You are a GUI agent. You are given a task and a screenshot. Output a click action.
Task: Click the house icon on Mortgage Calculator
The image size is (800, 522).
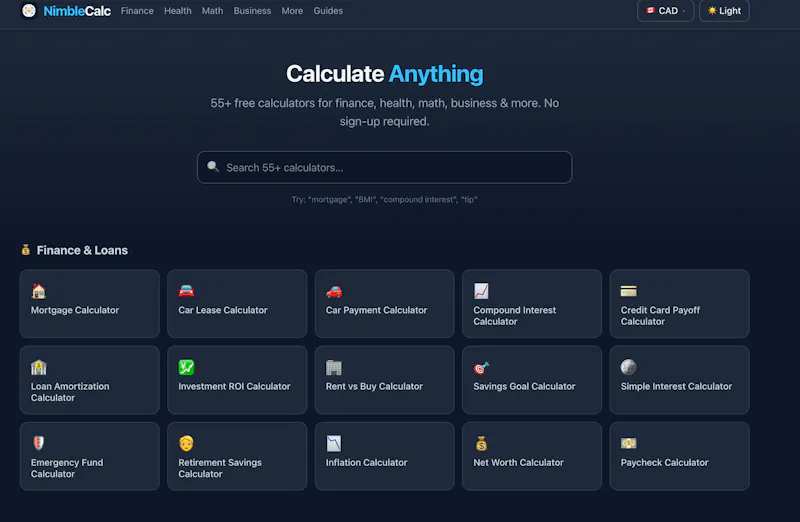[x=38, y=291]
